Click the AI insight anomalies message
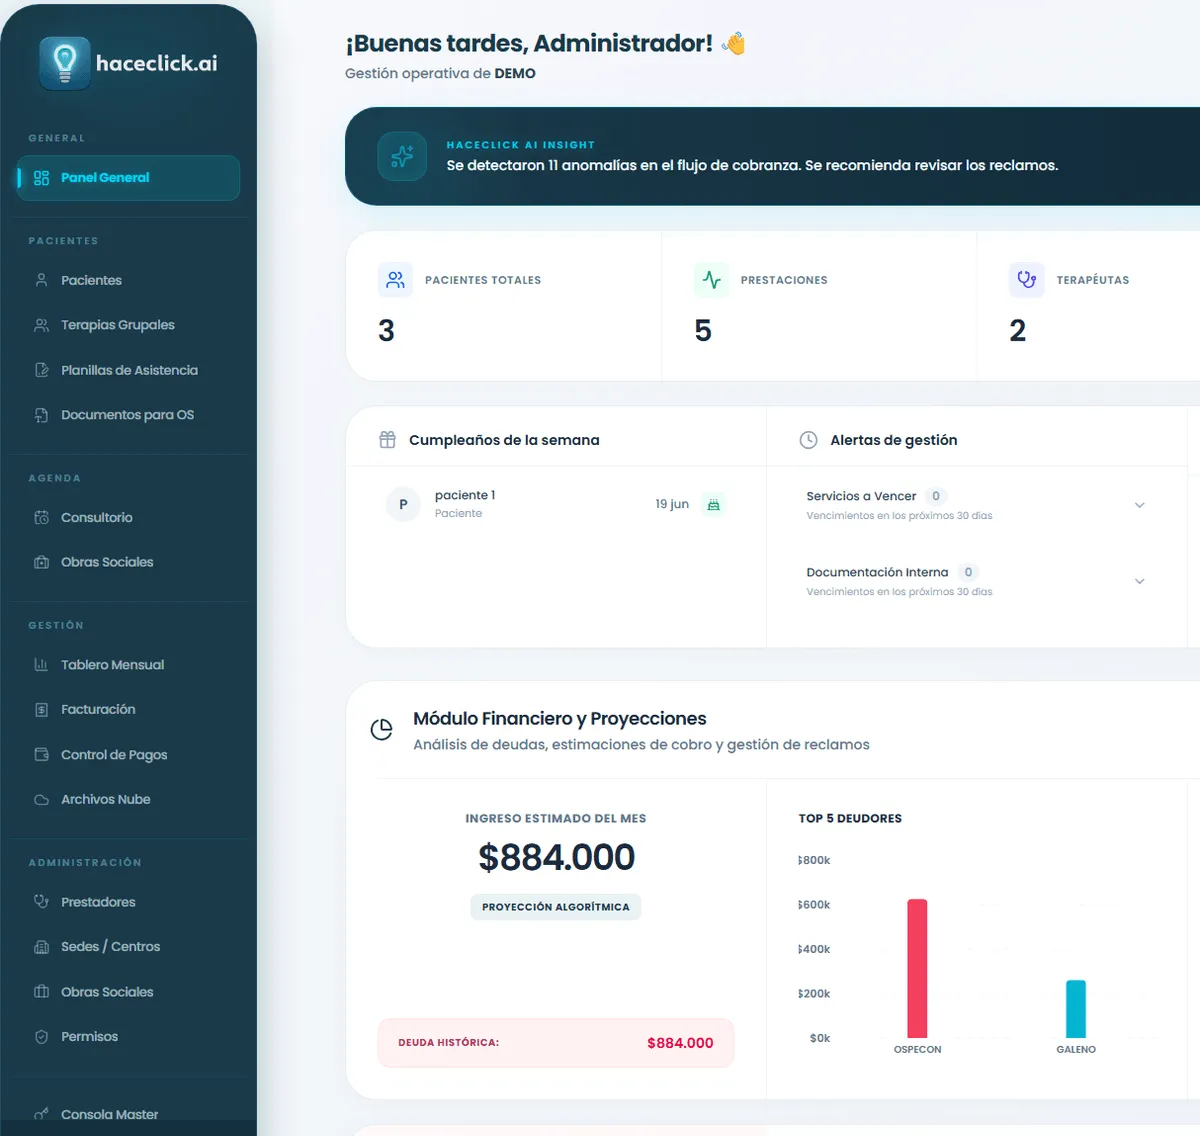The image size is (1200, 1136). [x=752, y=165]
